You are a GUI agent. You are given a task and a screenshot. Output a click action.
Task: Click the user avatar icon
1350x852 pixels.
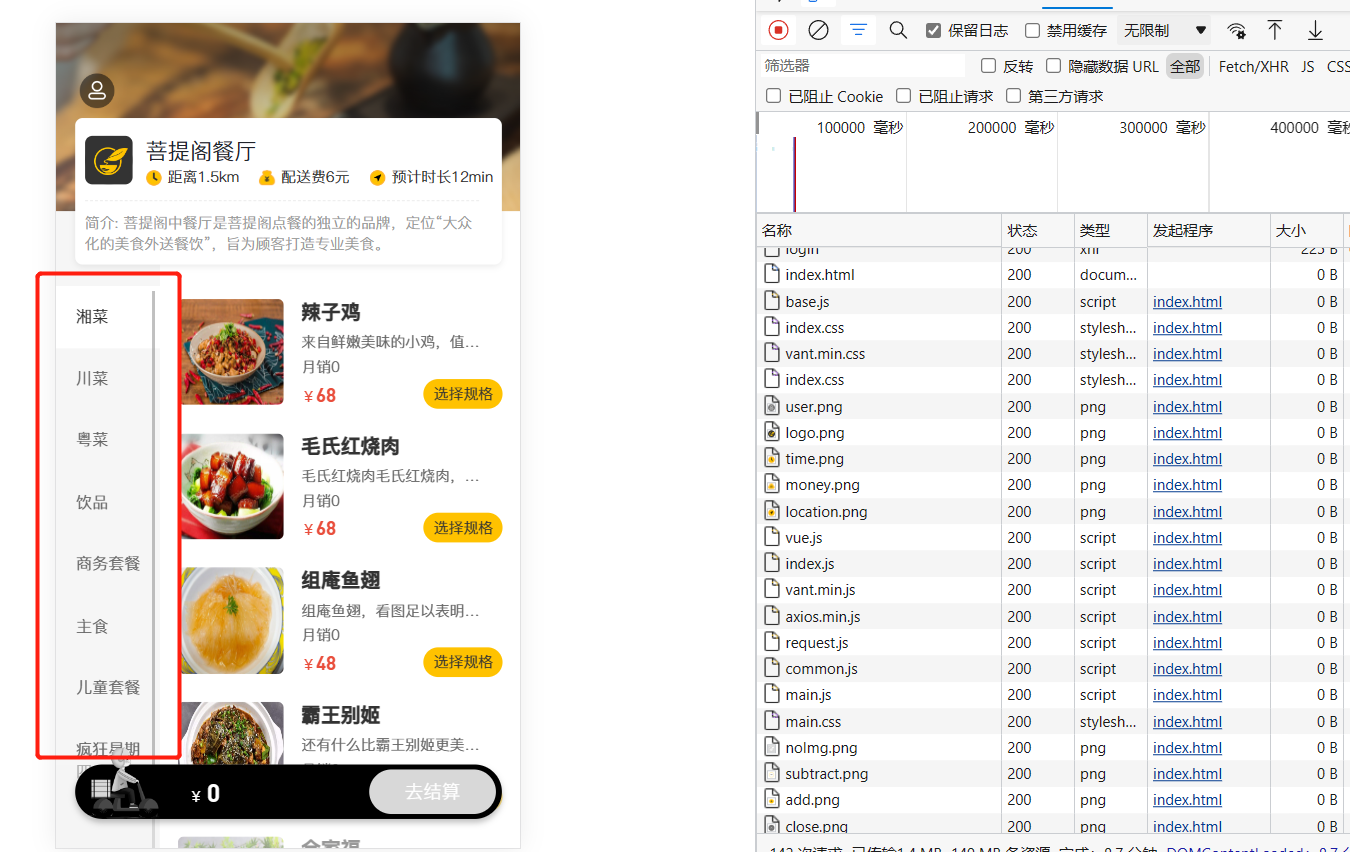click(97, 91)
